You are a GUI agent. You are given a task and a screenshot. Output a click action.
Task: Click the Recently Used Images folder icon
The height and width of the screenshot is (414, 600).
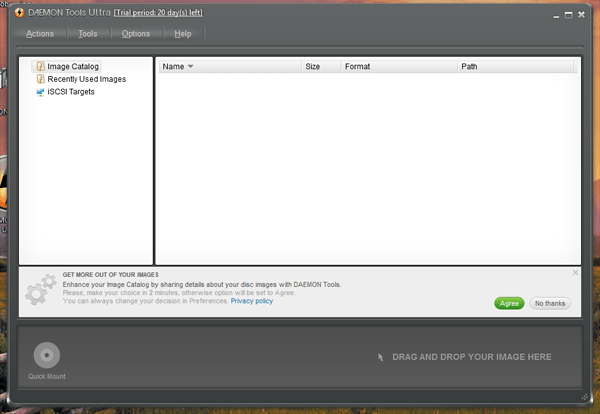click(x=41, y=79)
